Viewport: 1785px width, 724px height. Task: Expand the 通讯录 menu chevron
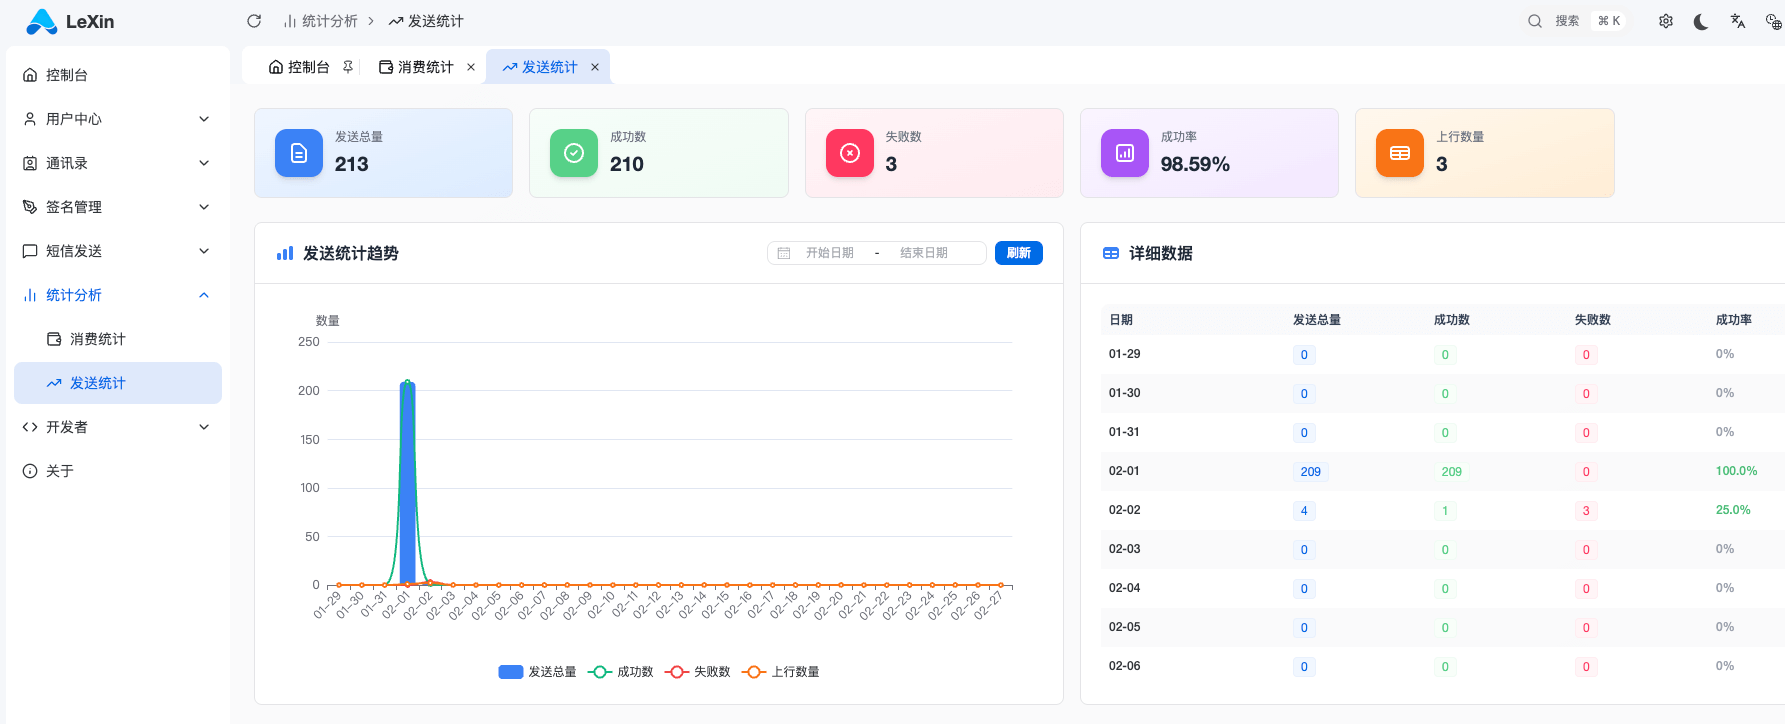tap(204, 163)
